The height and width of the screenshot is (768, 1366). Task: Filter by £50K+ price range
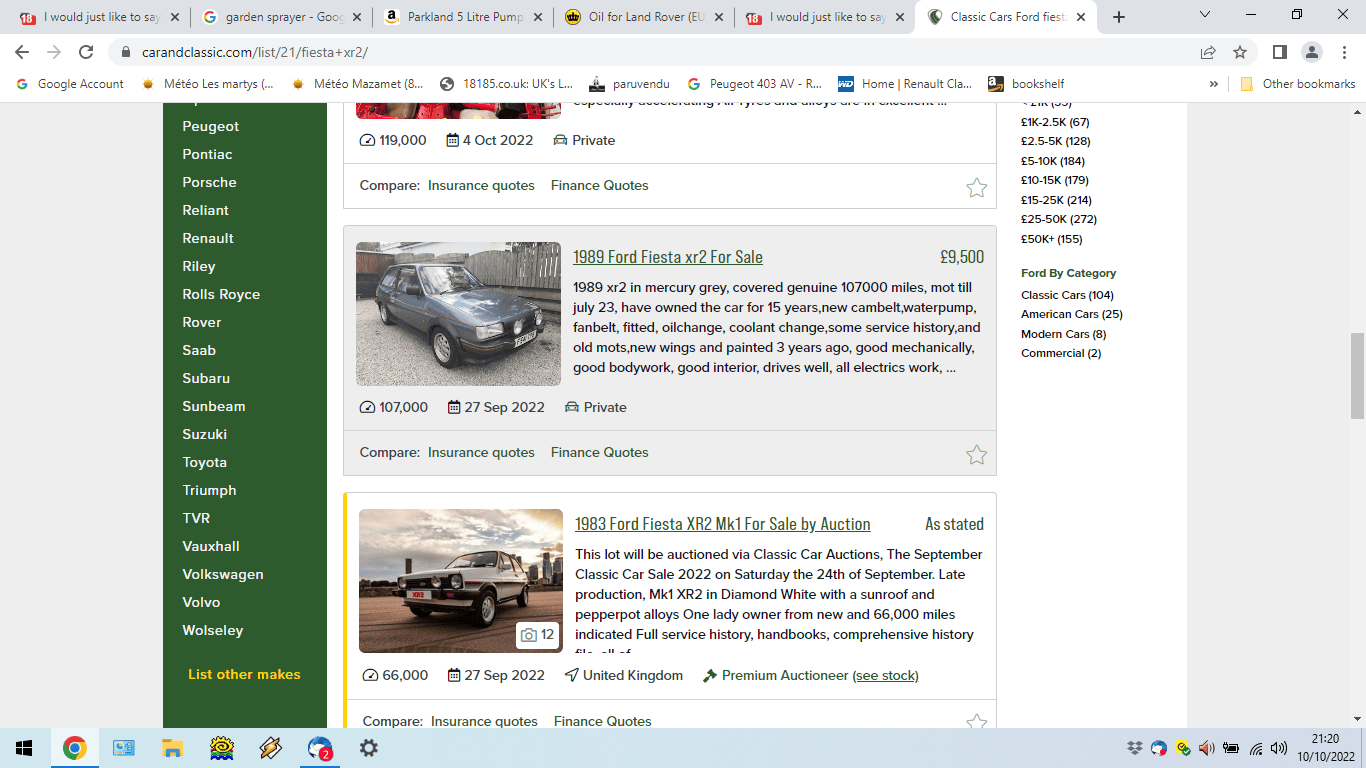[1052, 239]
